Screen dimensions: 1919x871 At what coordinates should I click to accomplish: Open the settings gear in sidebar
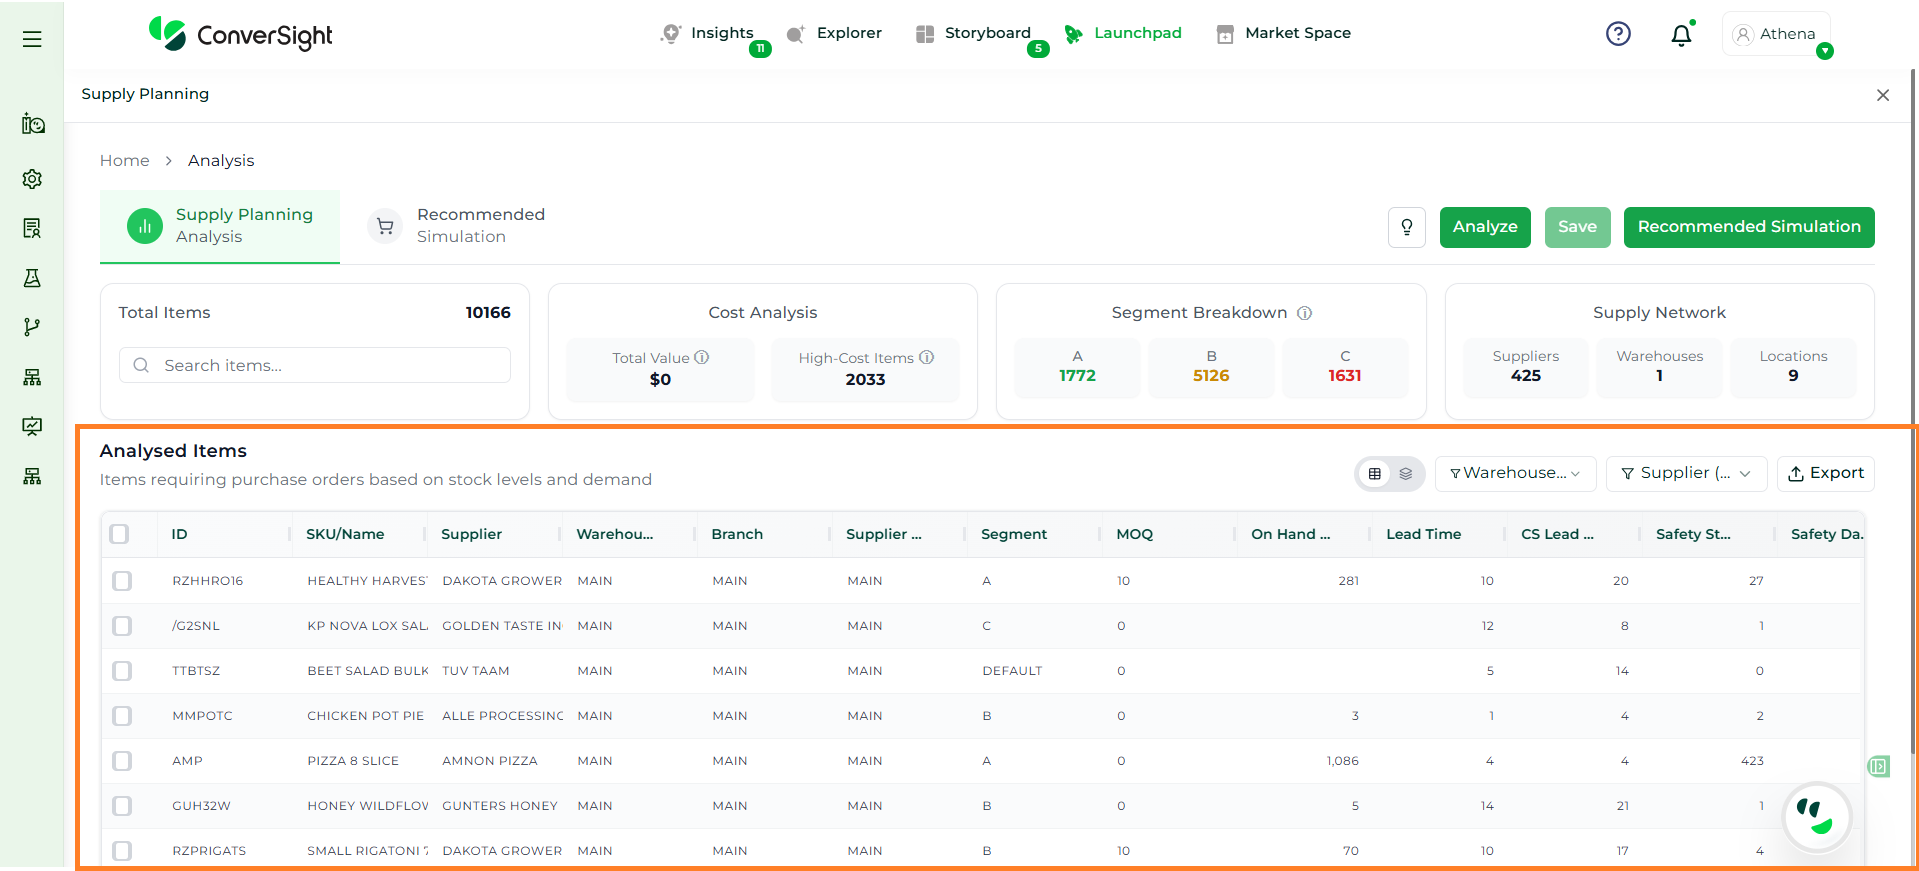[x=32, y=179]
